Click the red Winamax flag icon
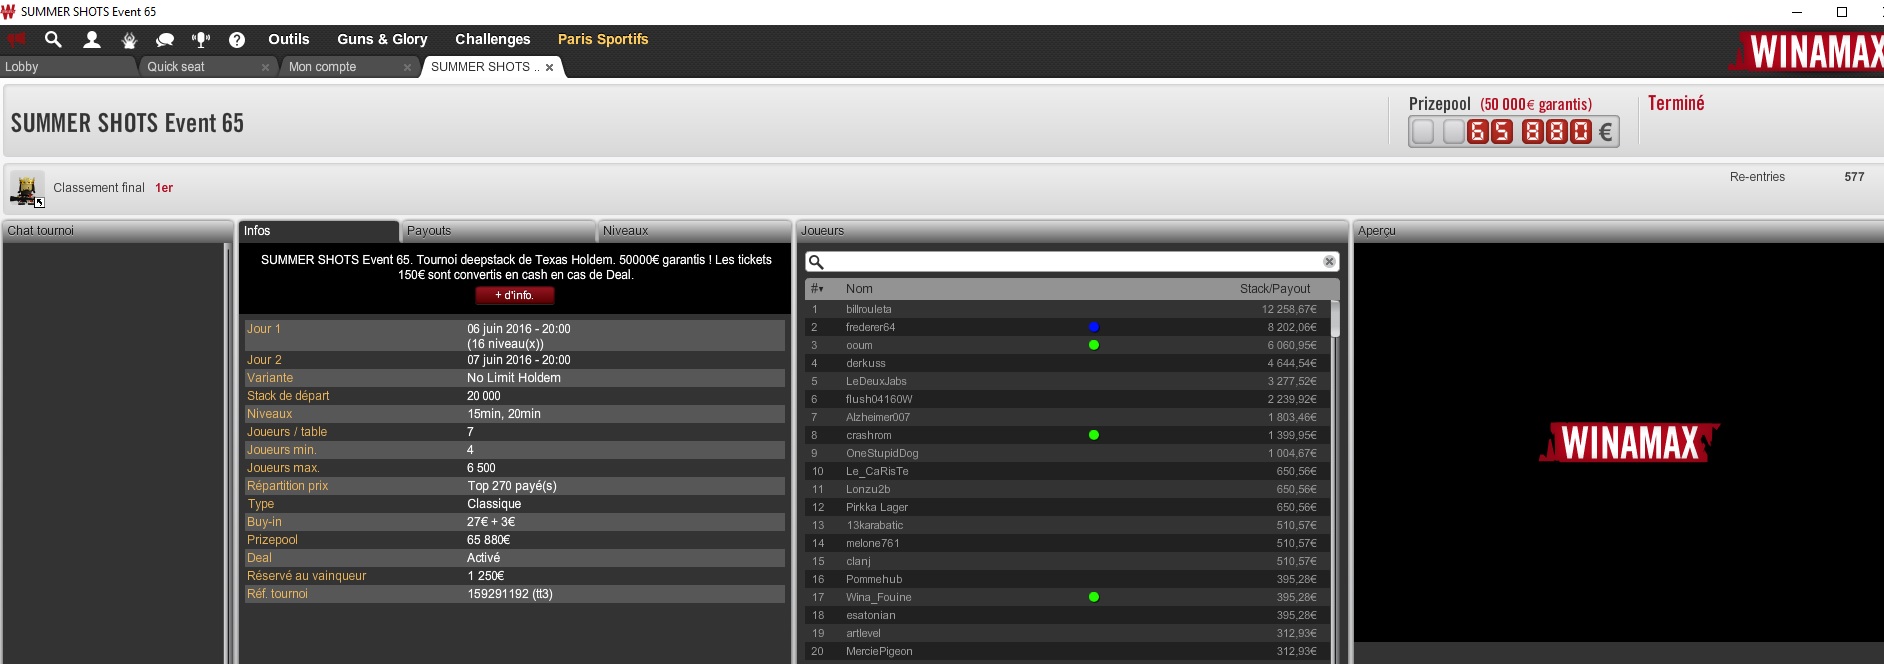The height and width of the screenshot is (664, 1884). click(16, 39)
